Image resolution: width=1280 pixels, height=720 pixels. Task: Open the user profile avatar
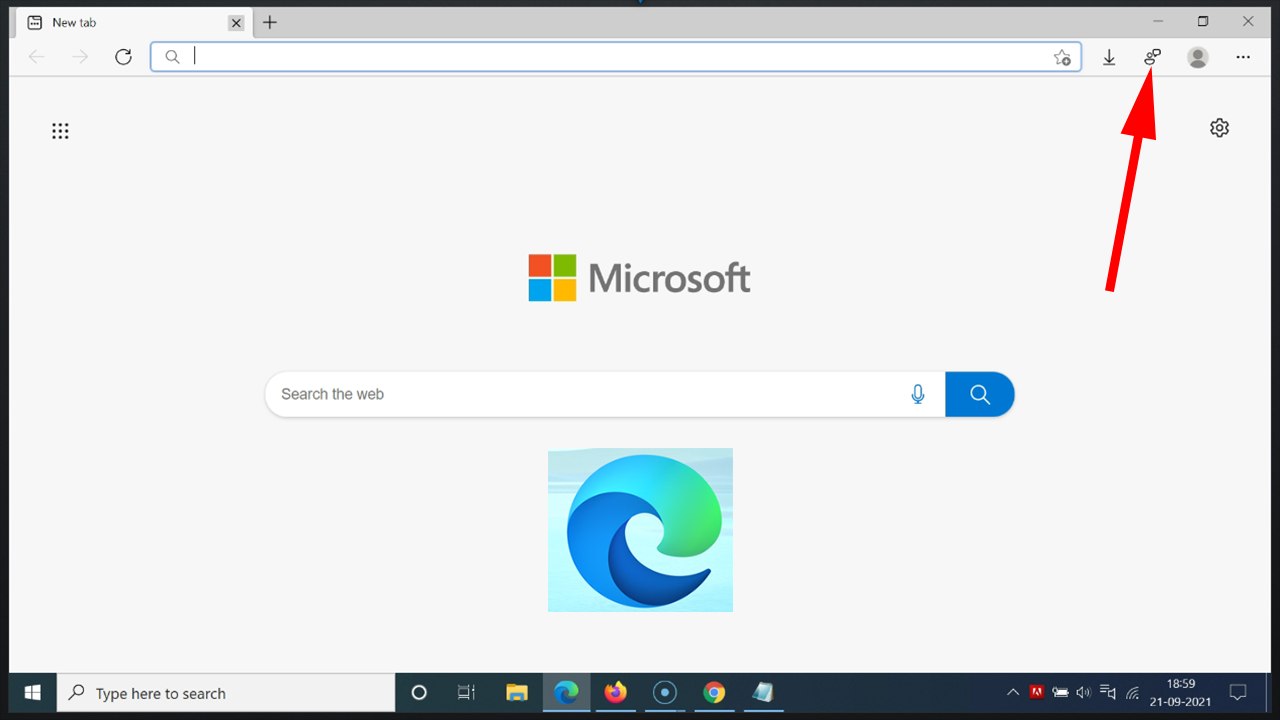(1198, 57)
